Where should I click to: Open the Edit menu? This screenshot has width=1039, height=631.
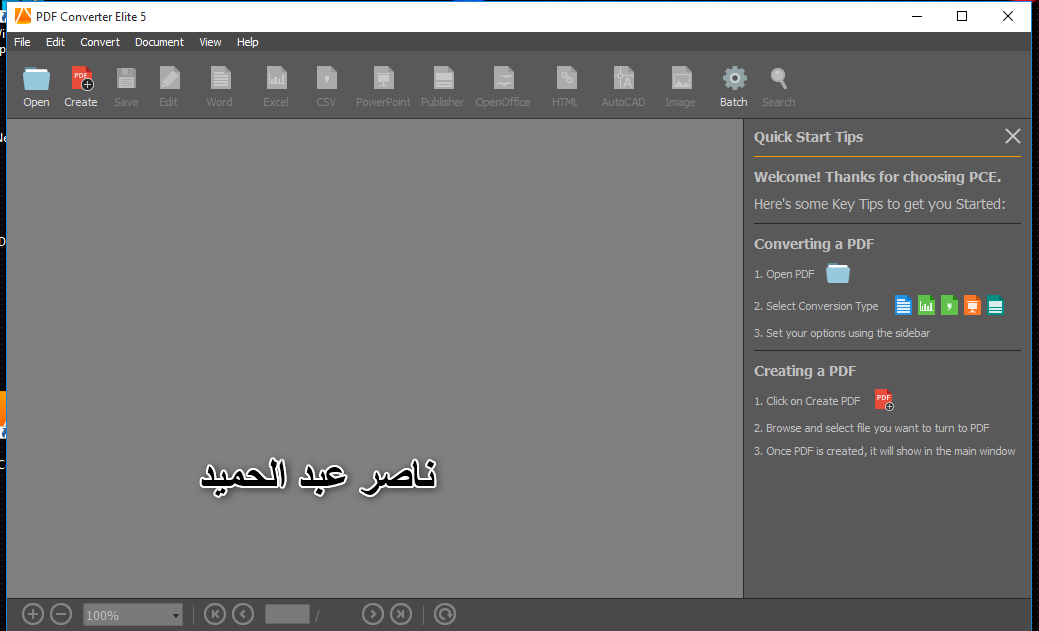[56, 42]
